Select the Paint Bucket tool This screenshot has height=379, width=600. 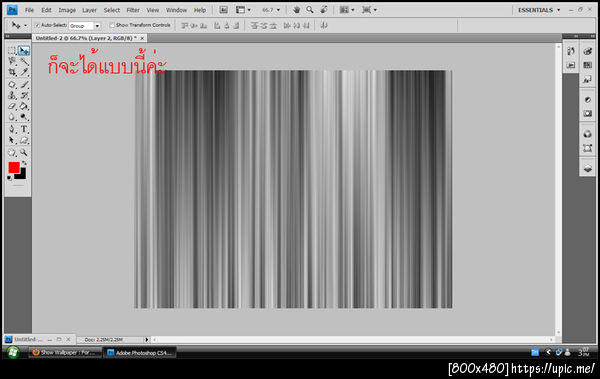[24, 106]
